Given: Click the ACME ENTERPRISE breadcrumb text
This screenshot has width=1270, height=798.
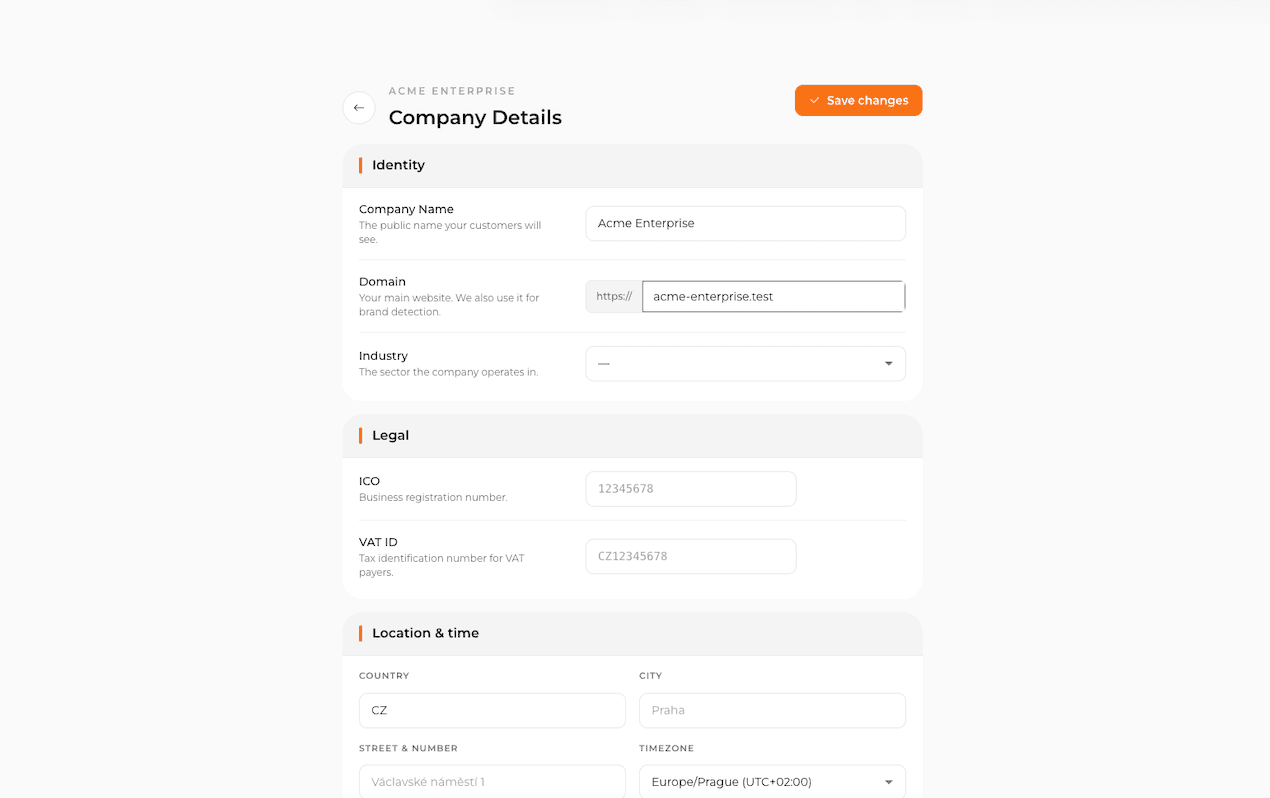Looking at the screenshot, I should click(452, 91).
